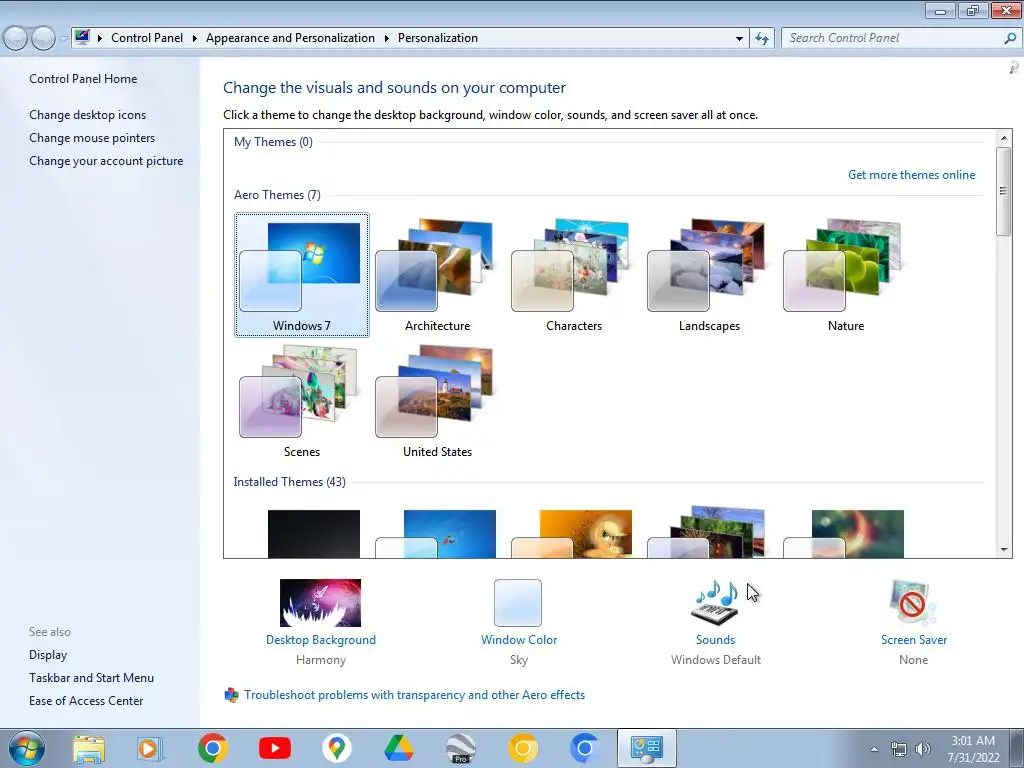Click the Back navigation button
The height and width of the screenshot is (768, 1024).
[16, 39]
